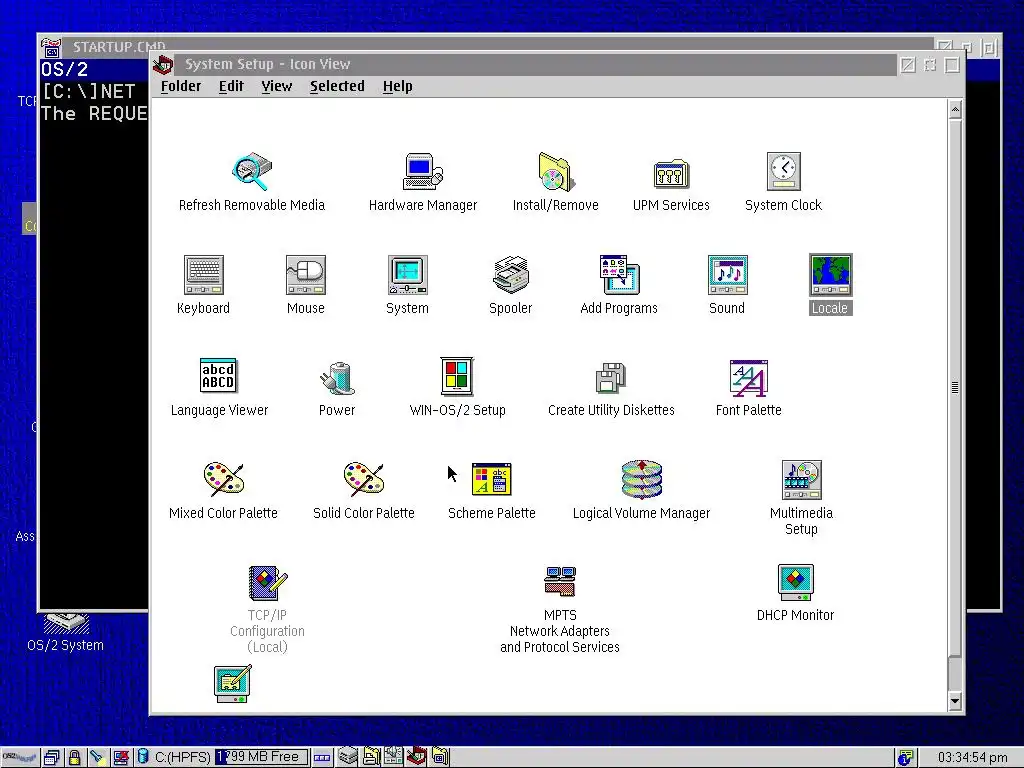Select the Mouse settings icon
This screenshot has width=1024, height=768.
click(x=306, y=275)
